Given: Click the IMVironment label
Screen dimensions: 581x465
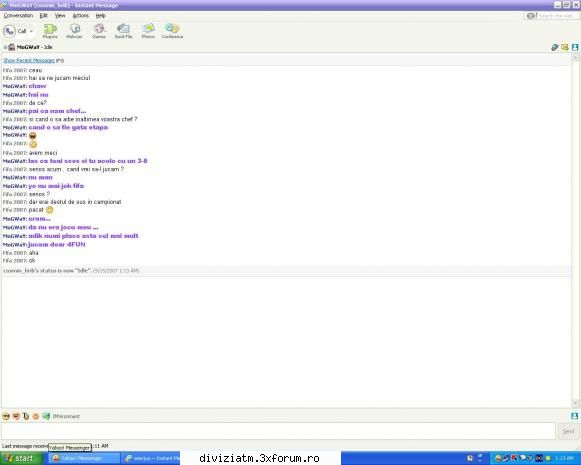Looking at the screenshot, I should 66,416.
